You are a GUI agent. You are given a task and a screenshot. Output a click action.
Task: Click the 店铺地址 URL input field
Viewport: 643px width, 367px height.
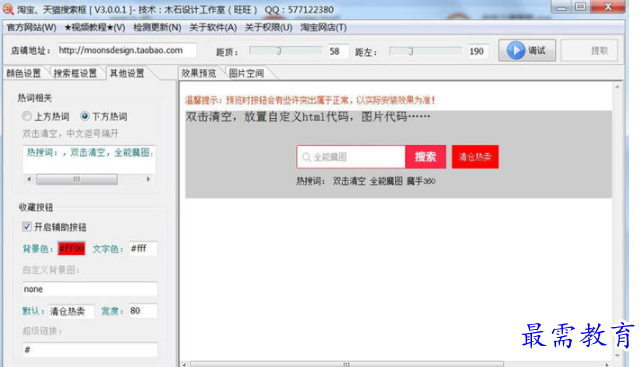tap(126, 50)
